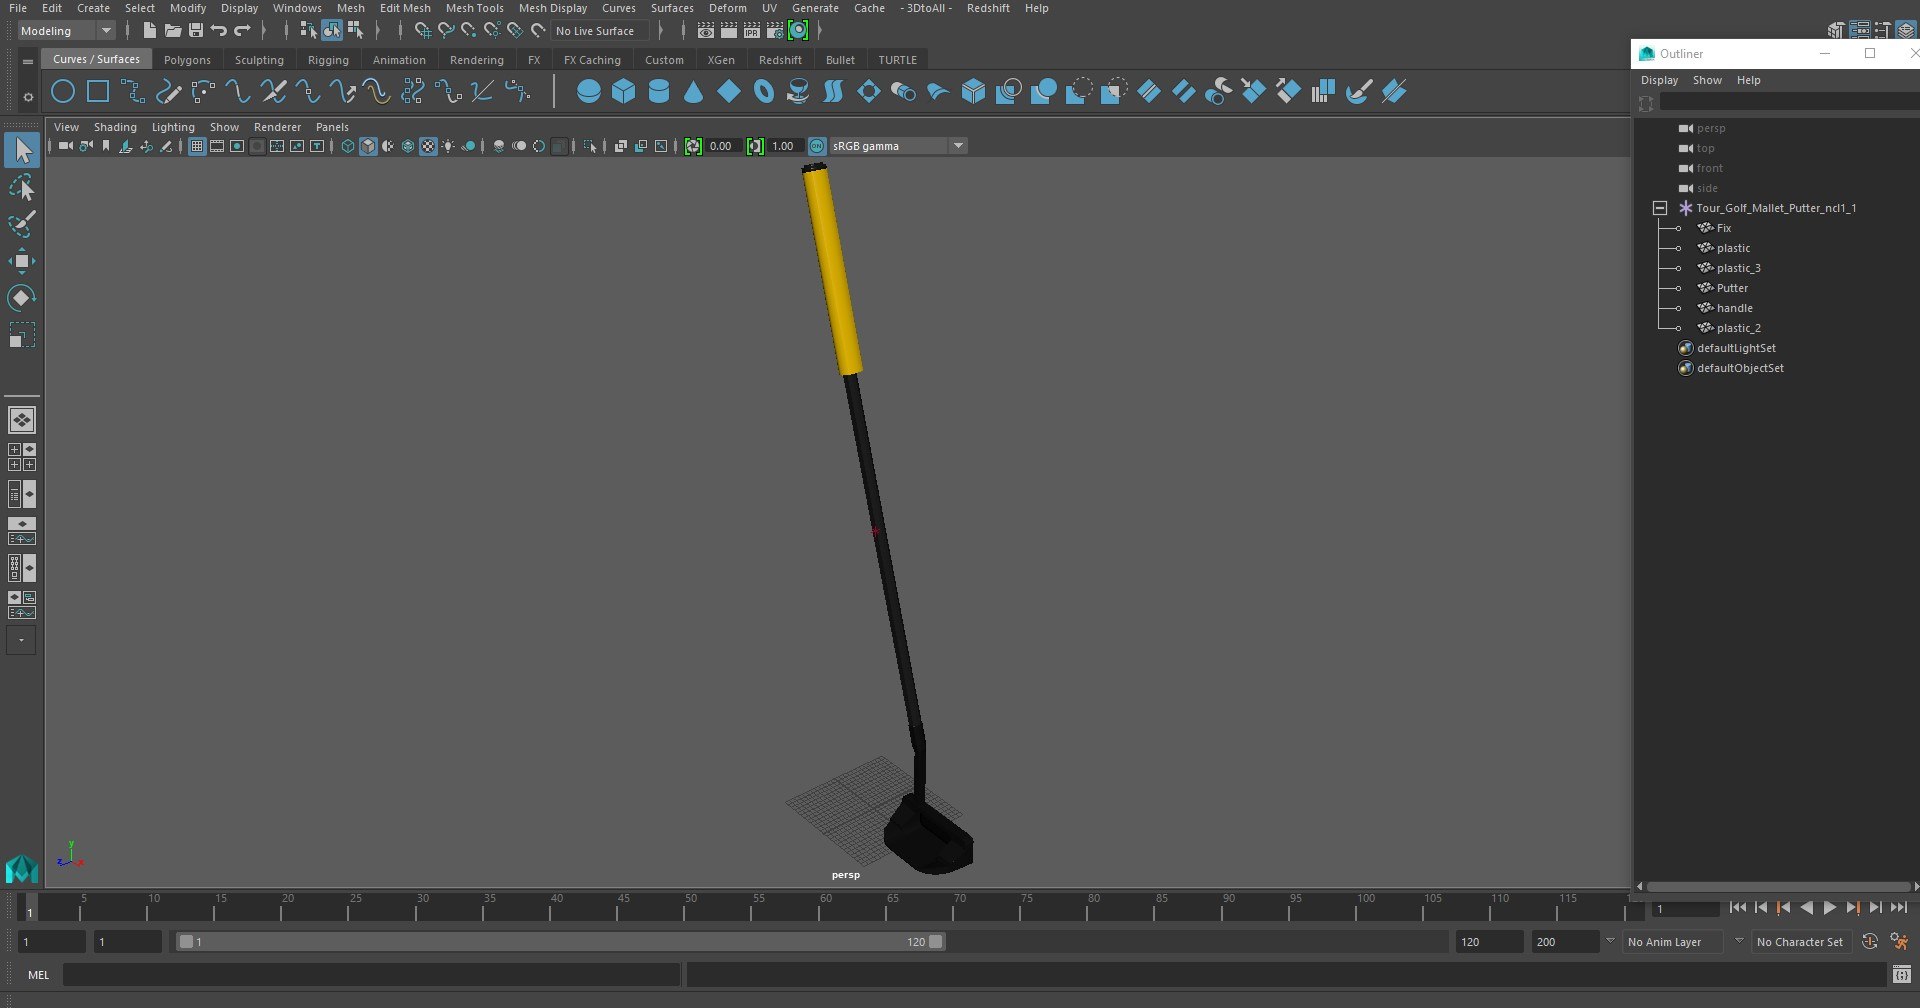The image size is (1920, 1008).
Task: Activate the Move tool
Action: 22,262
